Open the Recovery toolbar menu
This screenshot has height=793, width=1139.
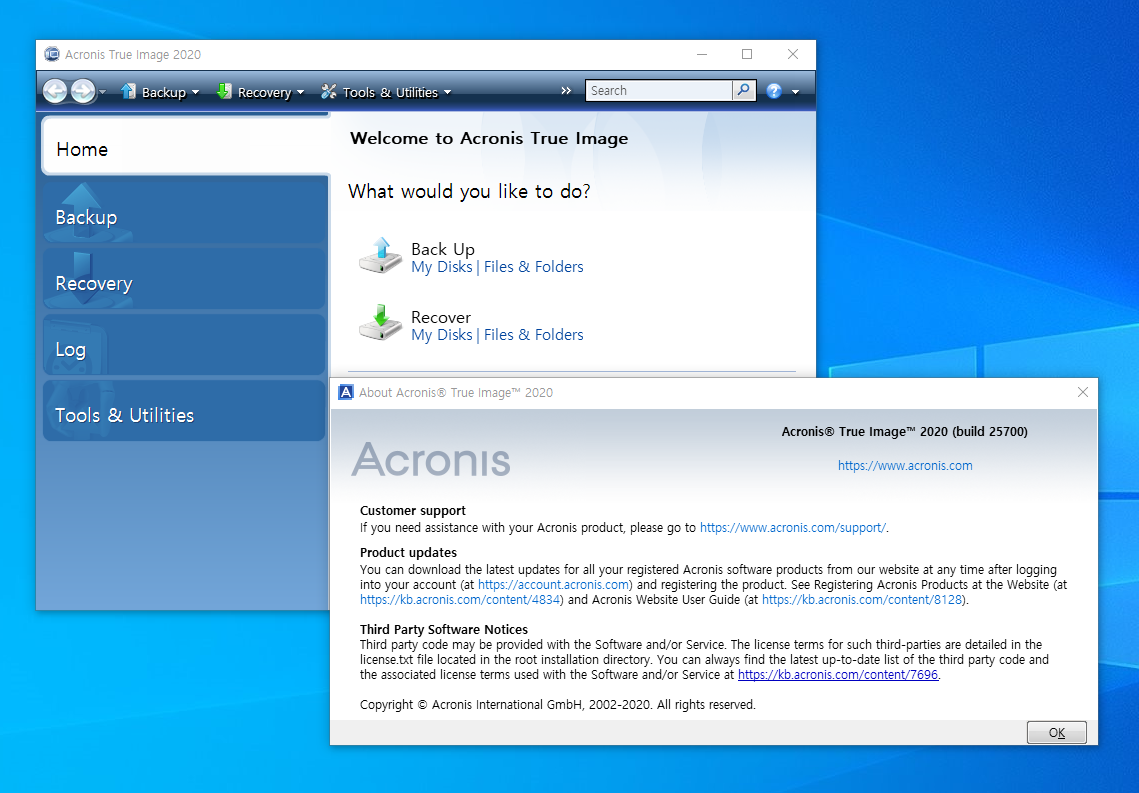pyautogui.click(x=260, y=92)
